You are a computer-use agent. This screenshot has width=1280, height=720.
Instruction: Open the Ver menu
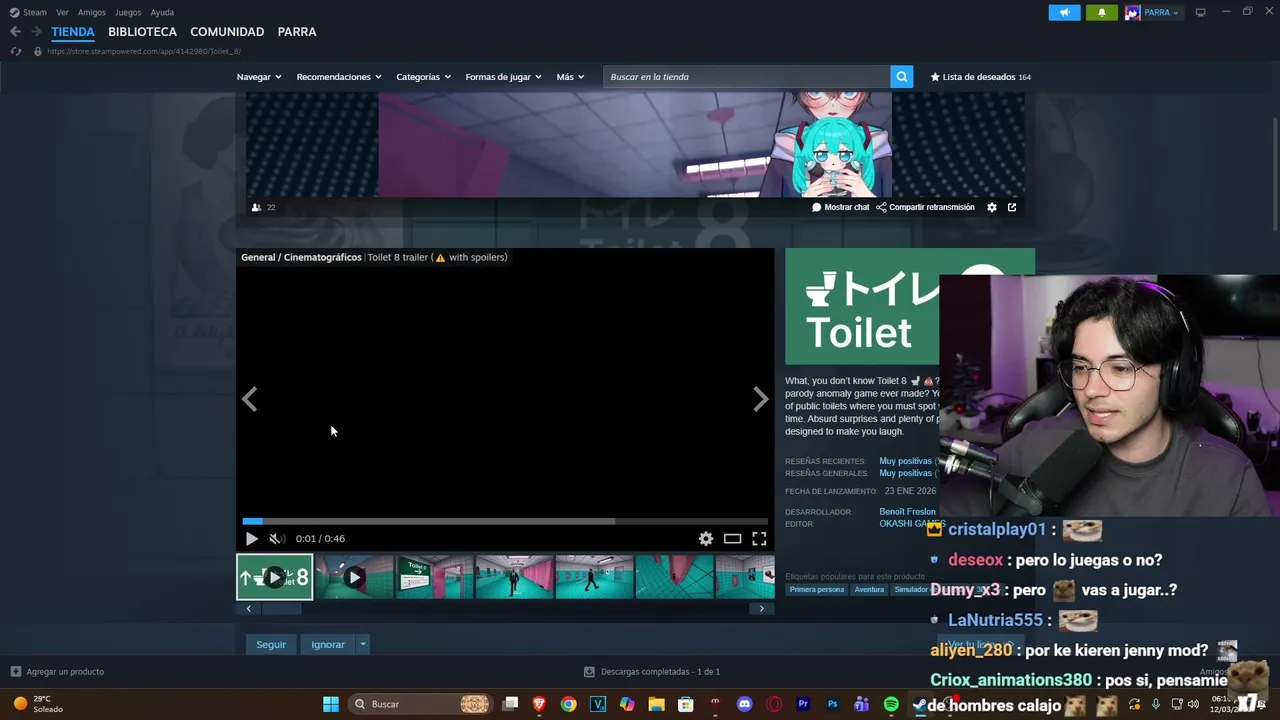62,12
